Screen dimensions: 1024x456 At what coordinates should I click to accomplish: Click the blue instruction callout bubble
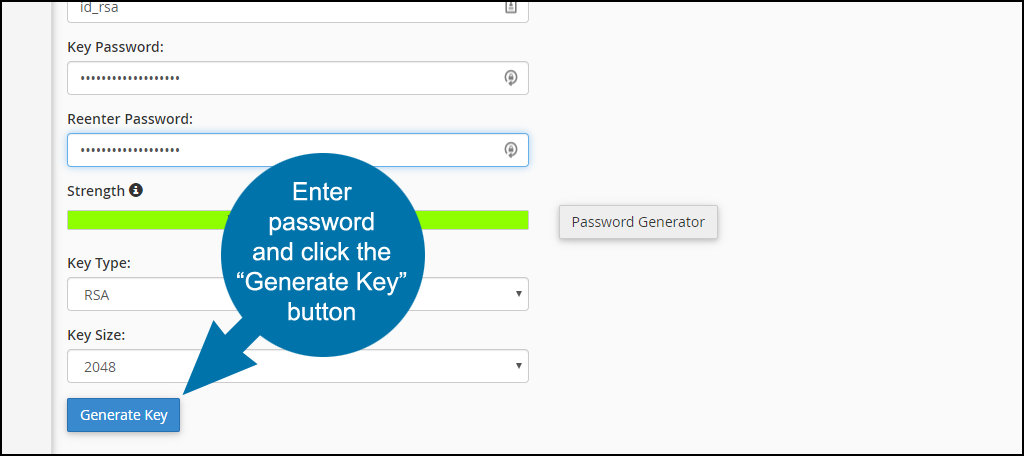pyautogui.click(x=323, y=255)
